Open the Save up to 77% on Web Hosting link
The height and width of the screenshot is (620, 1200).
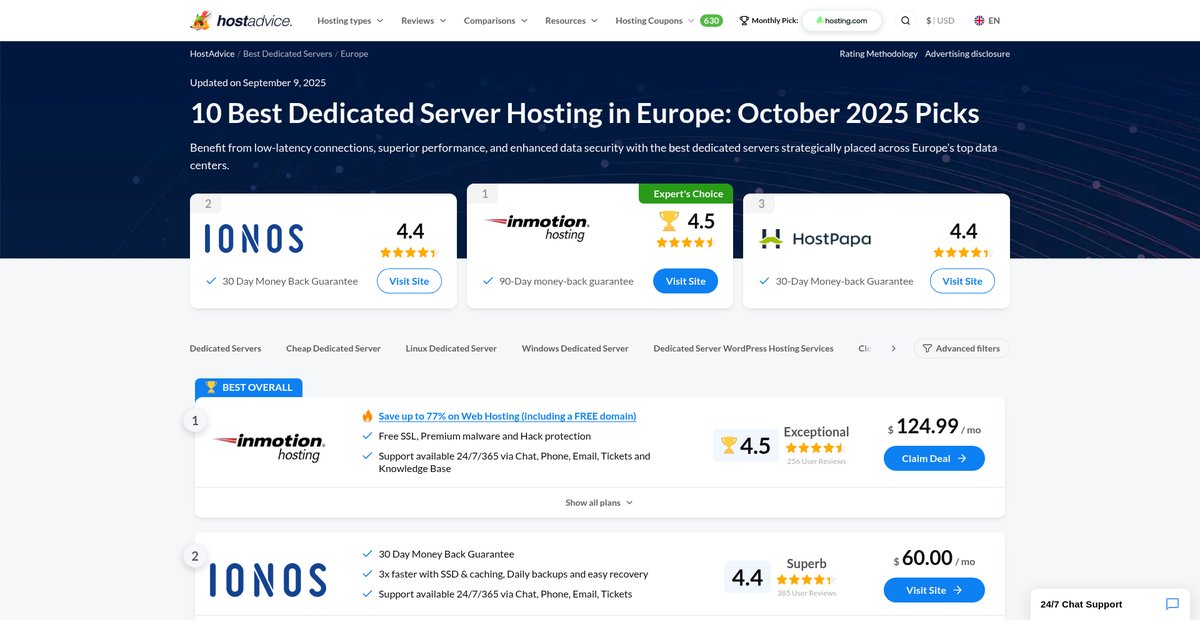(507, 416)
